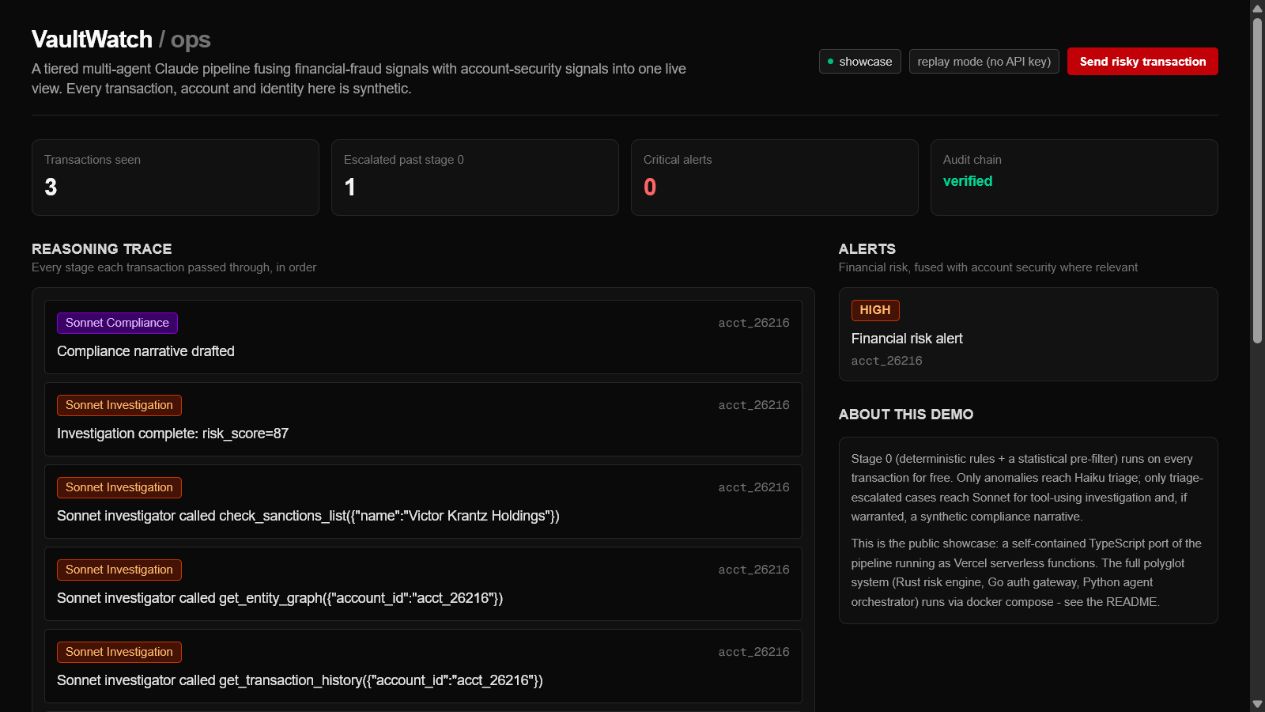Image resolution: width=1265 pixels, height=712 pixels.
Task: Click the ALERTS heading
Action: (867, 248)
